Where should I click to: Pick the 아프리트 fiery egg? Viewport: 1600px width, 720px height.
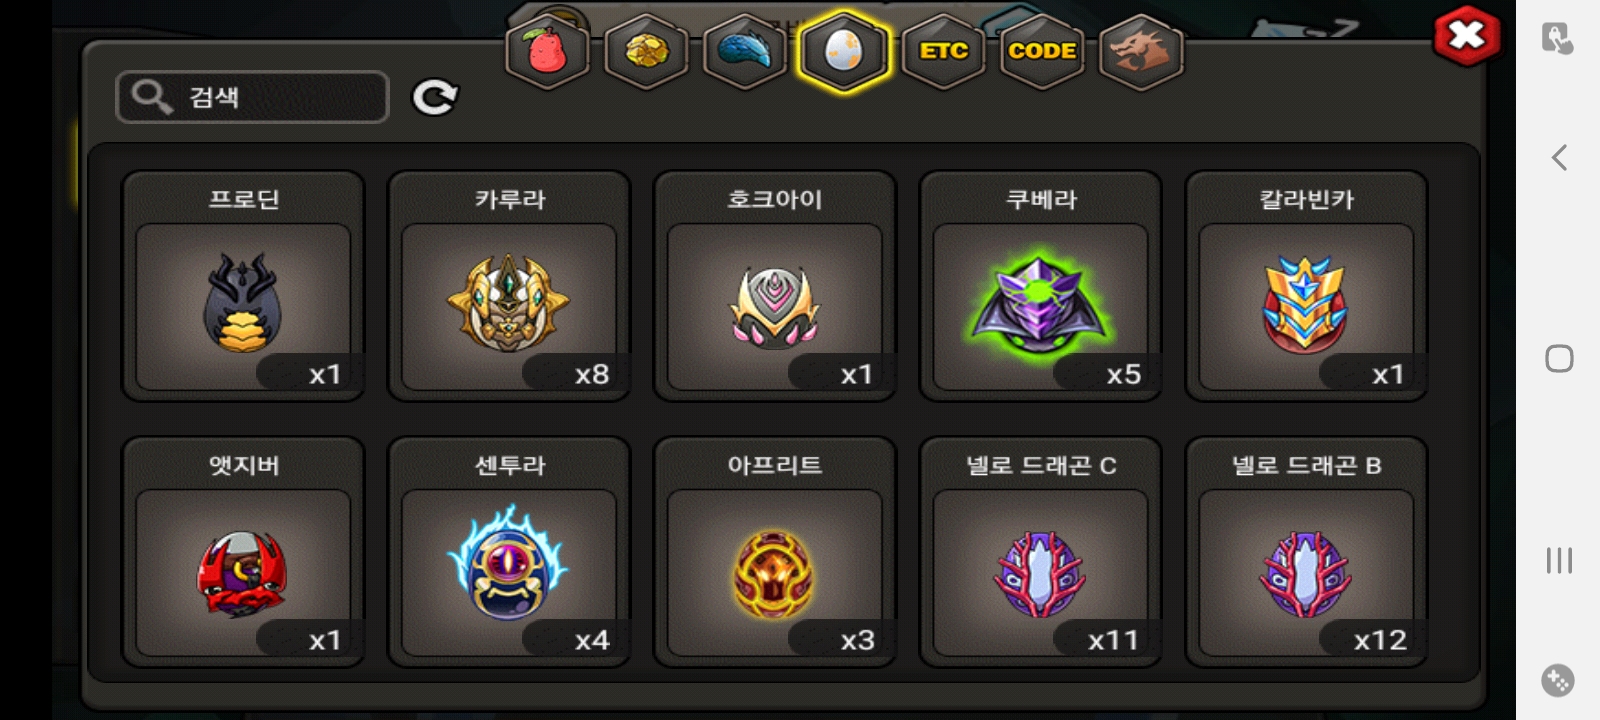(x=775, y=552)
